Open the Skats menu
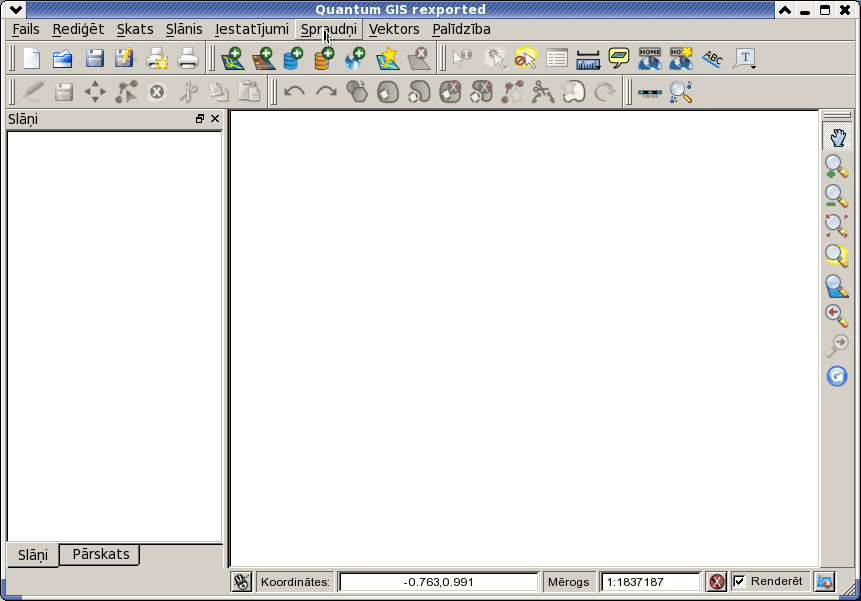861x601 pixels. (135, 29)
